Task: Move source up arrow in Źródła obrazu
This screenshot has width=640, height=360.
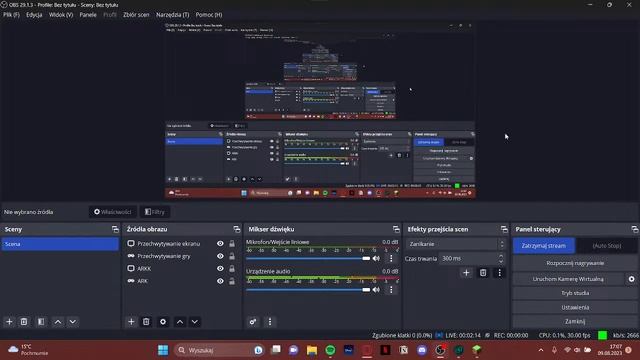Action: pos(180,322)
